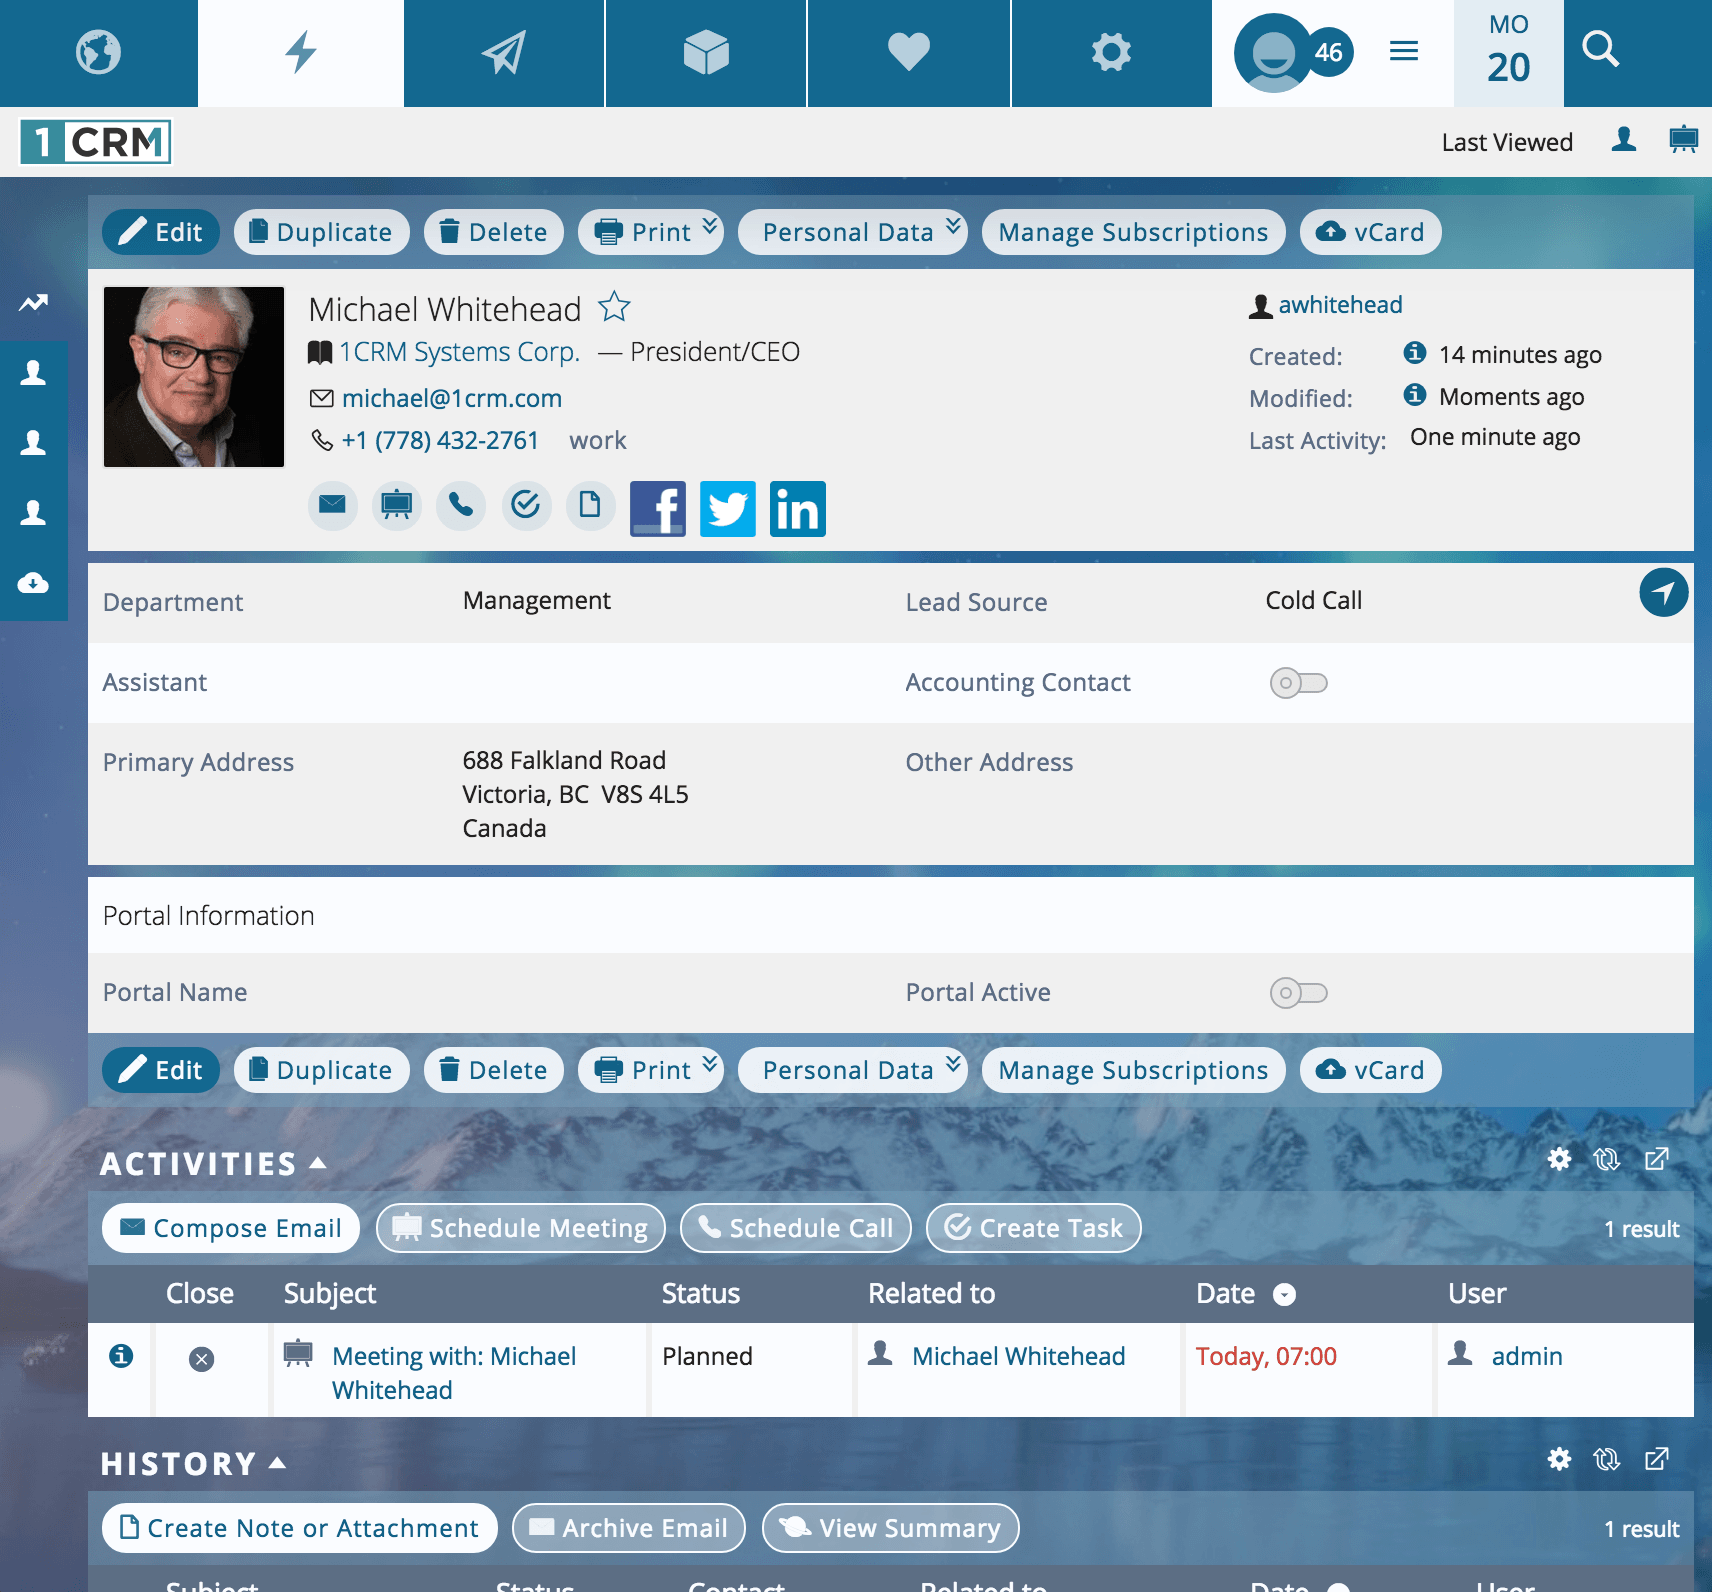Viewport: 1712px width, 1592px height.
Task: Click the Modified info icon
Action: coord(1415,394)
